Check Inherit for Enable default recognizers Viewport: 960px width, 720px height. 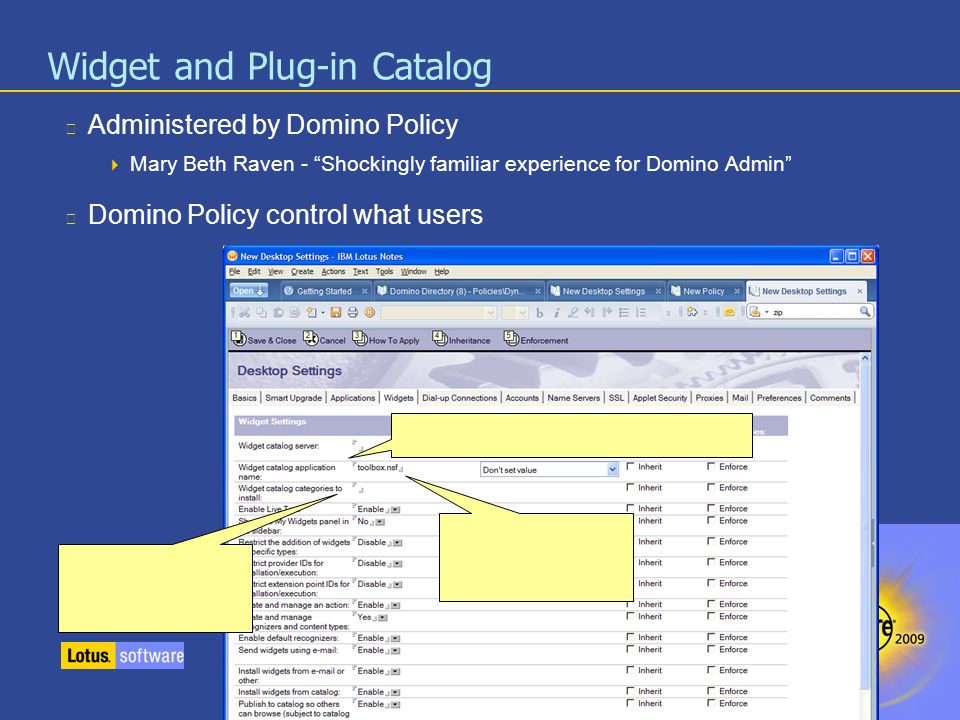coord(630,637)
